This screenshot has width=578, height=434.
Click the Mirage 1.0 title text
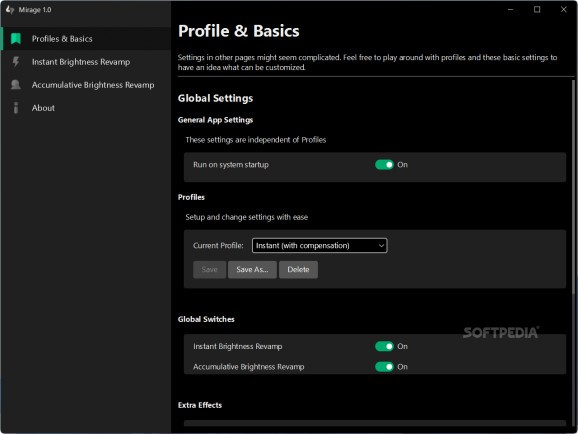[x=35, y=10]
